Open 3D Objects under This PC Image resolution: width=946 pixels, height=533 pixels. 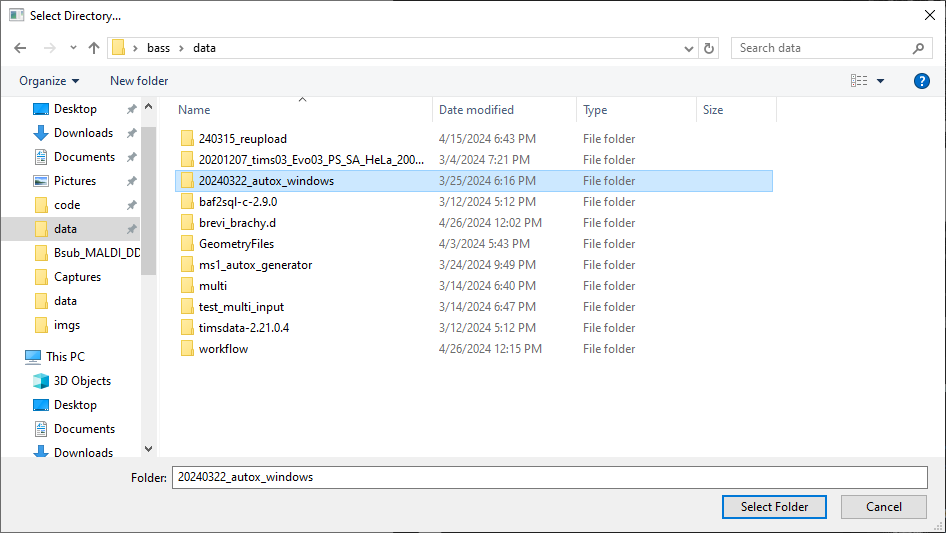pyautogui.click(x=82, y=381)
